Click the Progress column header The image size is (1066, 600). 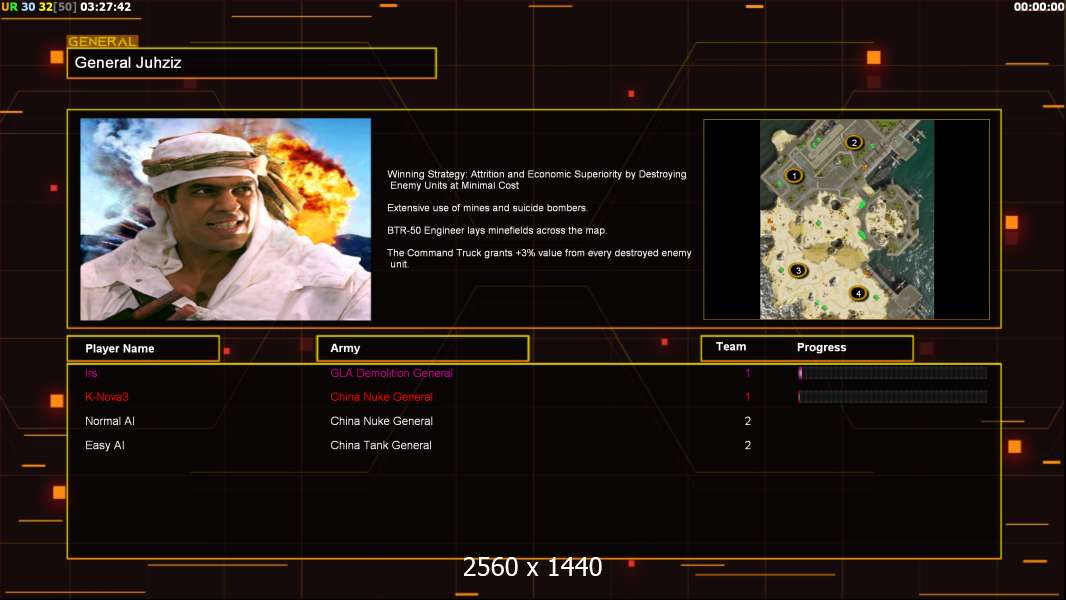point(821,347)
